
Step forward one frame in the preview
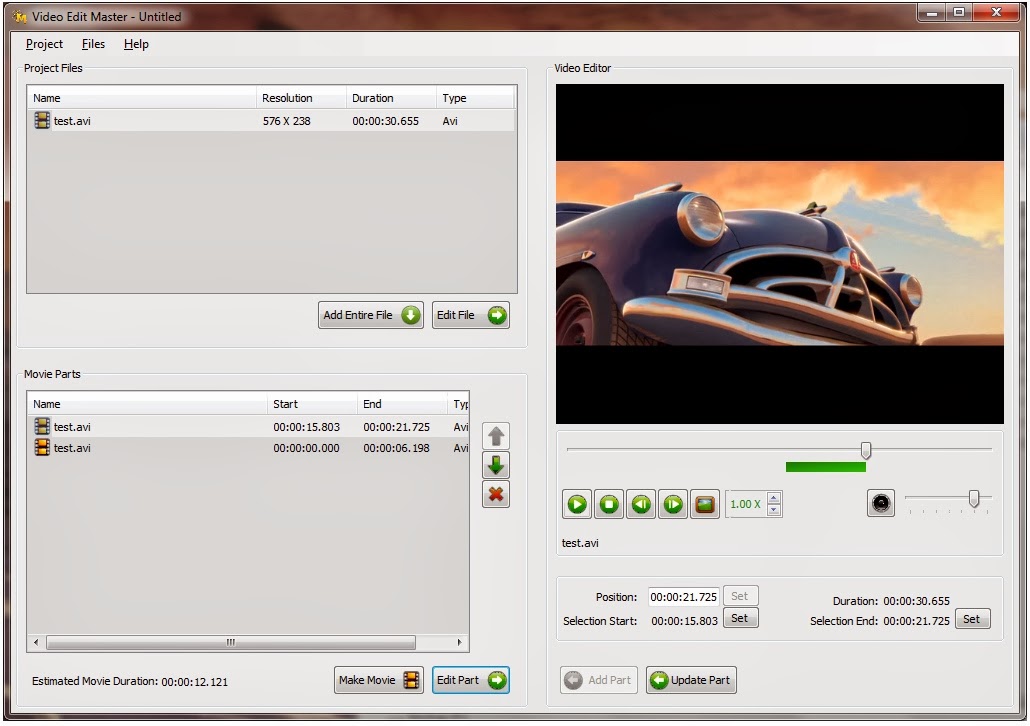(x=672, y=504)
